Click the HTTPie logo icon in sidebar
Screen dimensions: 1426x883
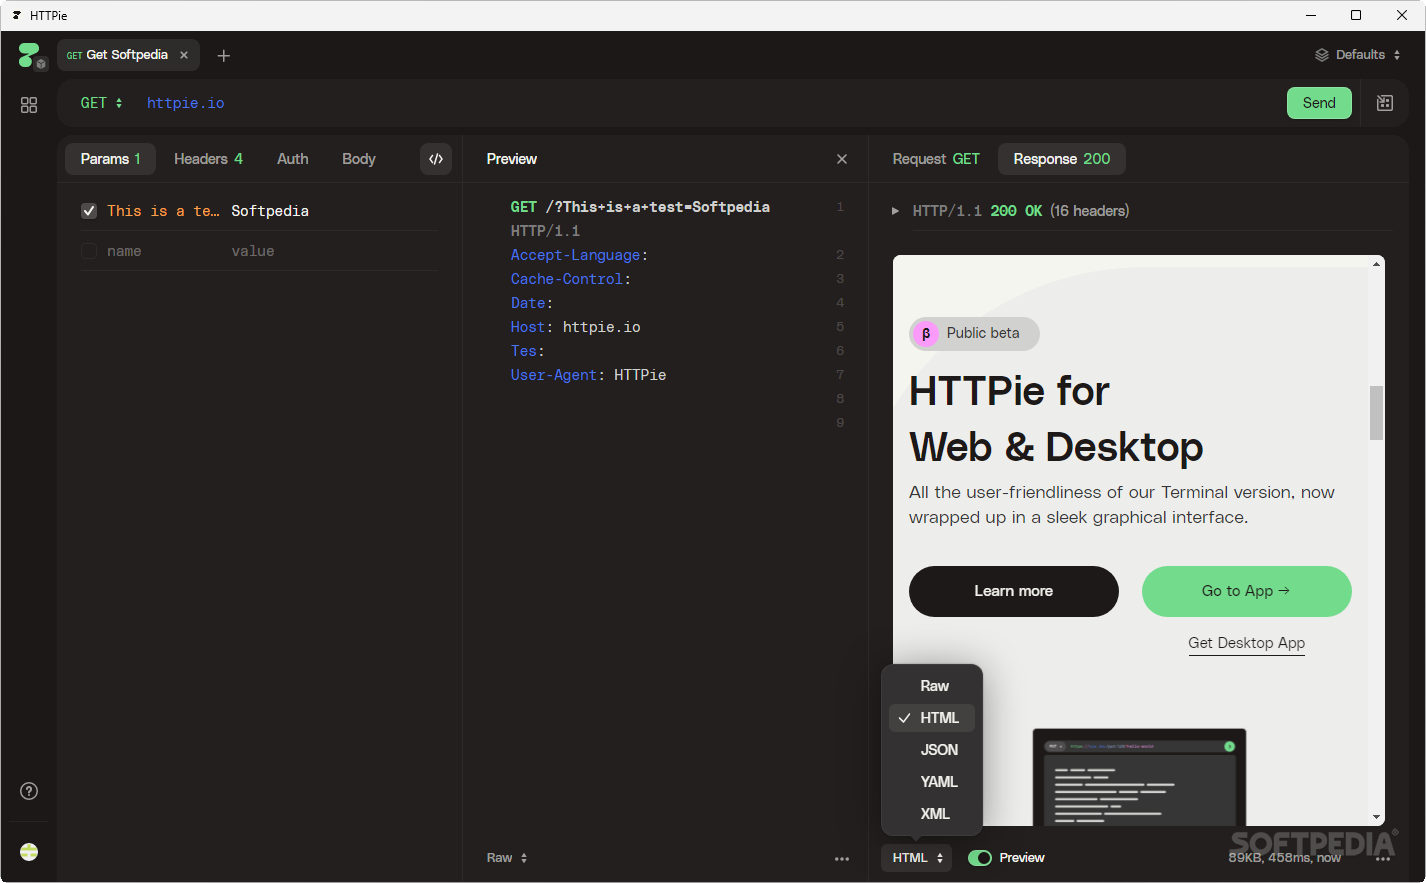click(30, 56)
